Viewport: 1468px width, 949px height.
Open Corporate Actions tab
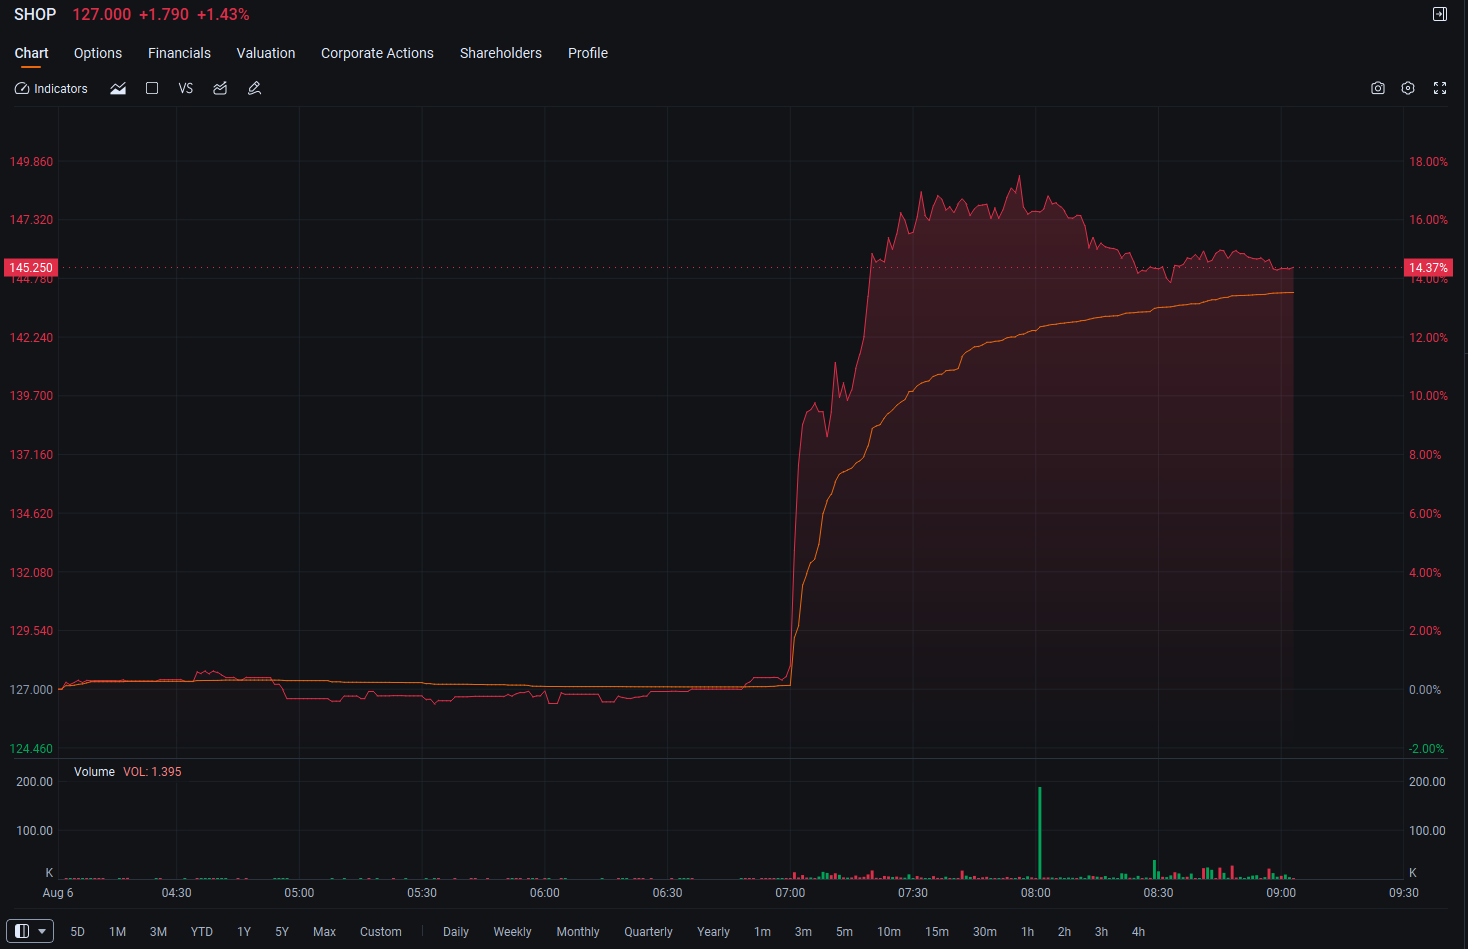(377, 53)
